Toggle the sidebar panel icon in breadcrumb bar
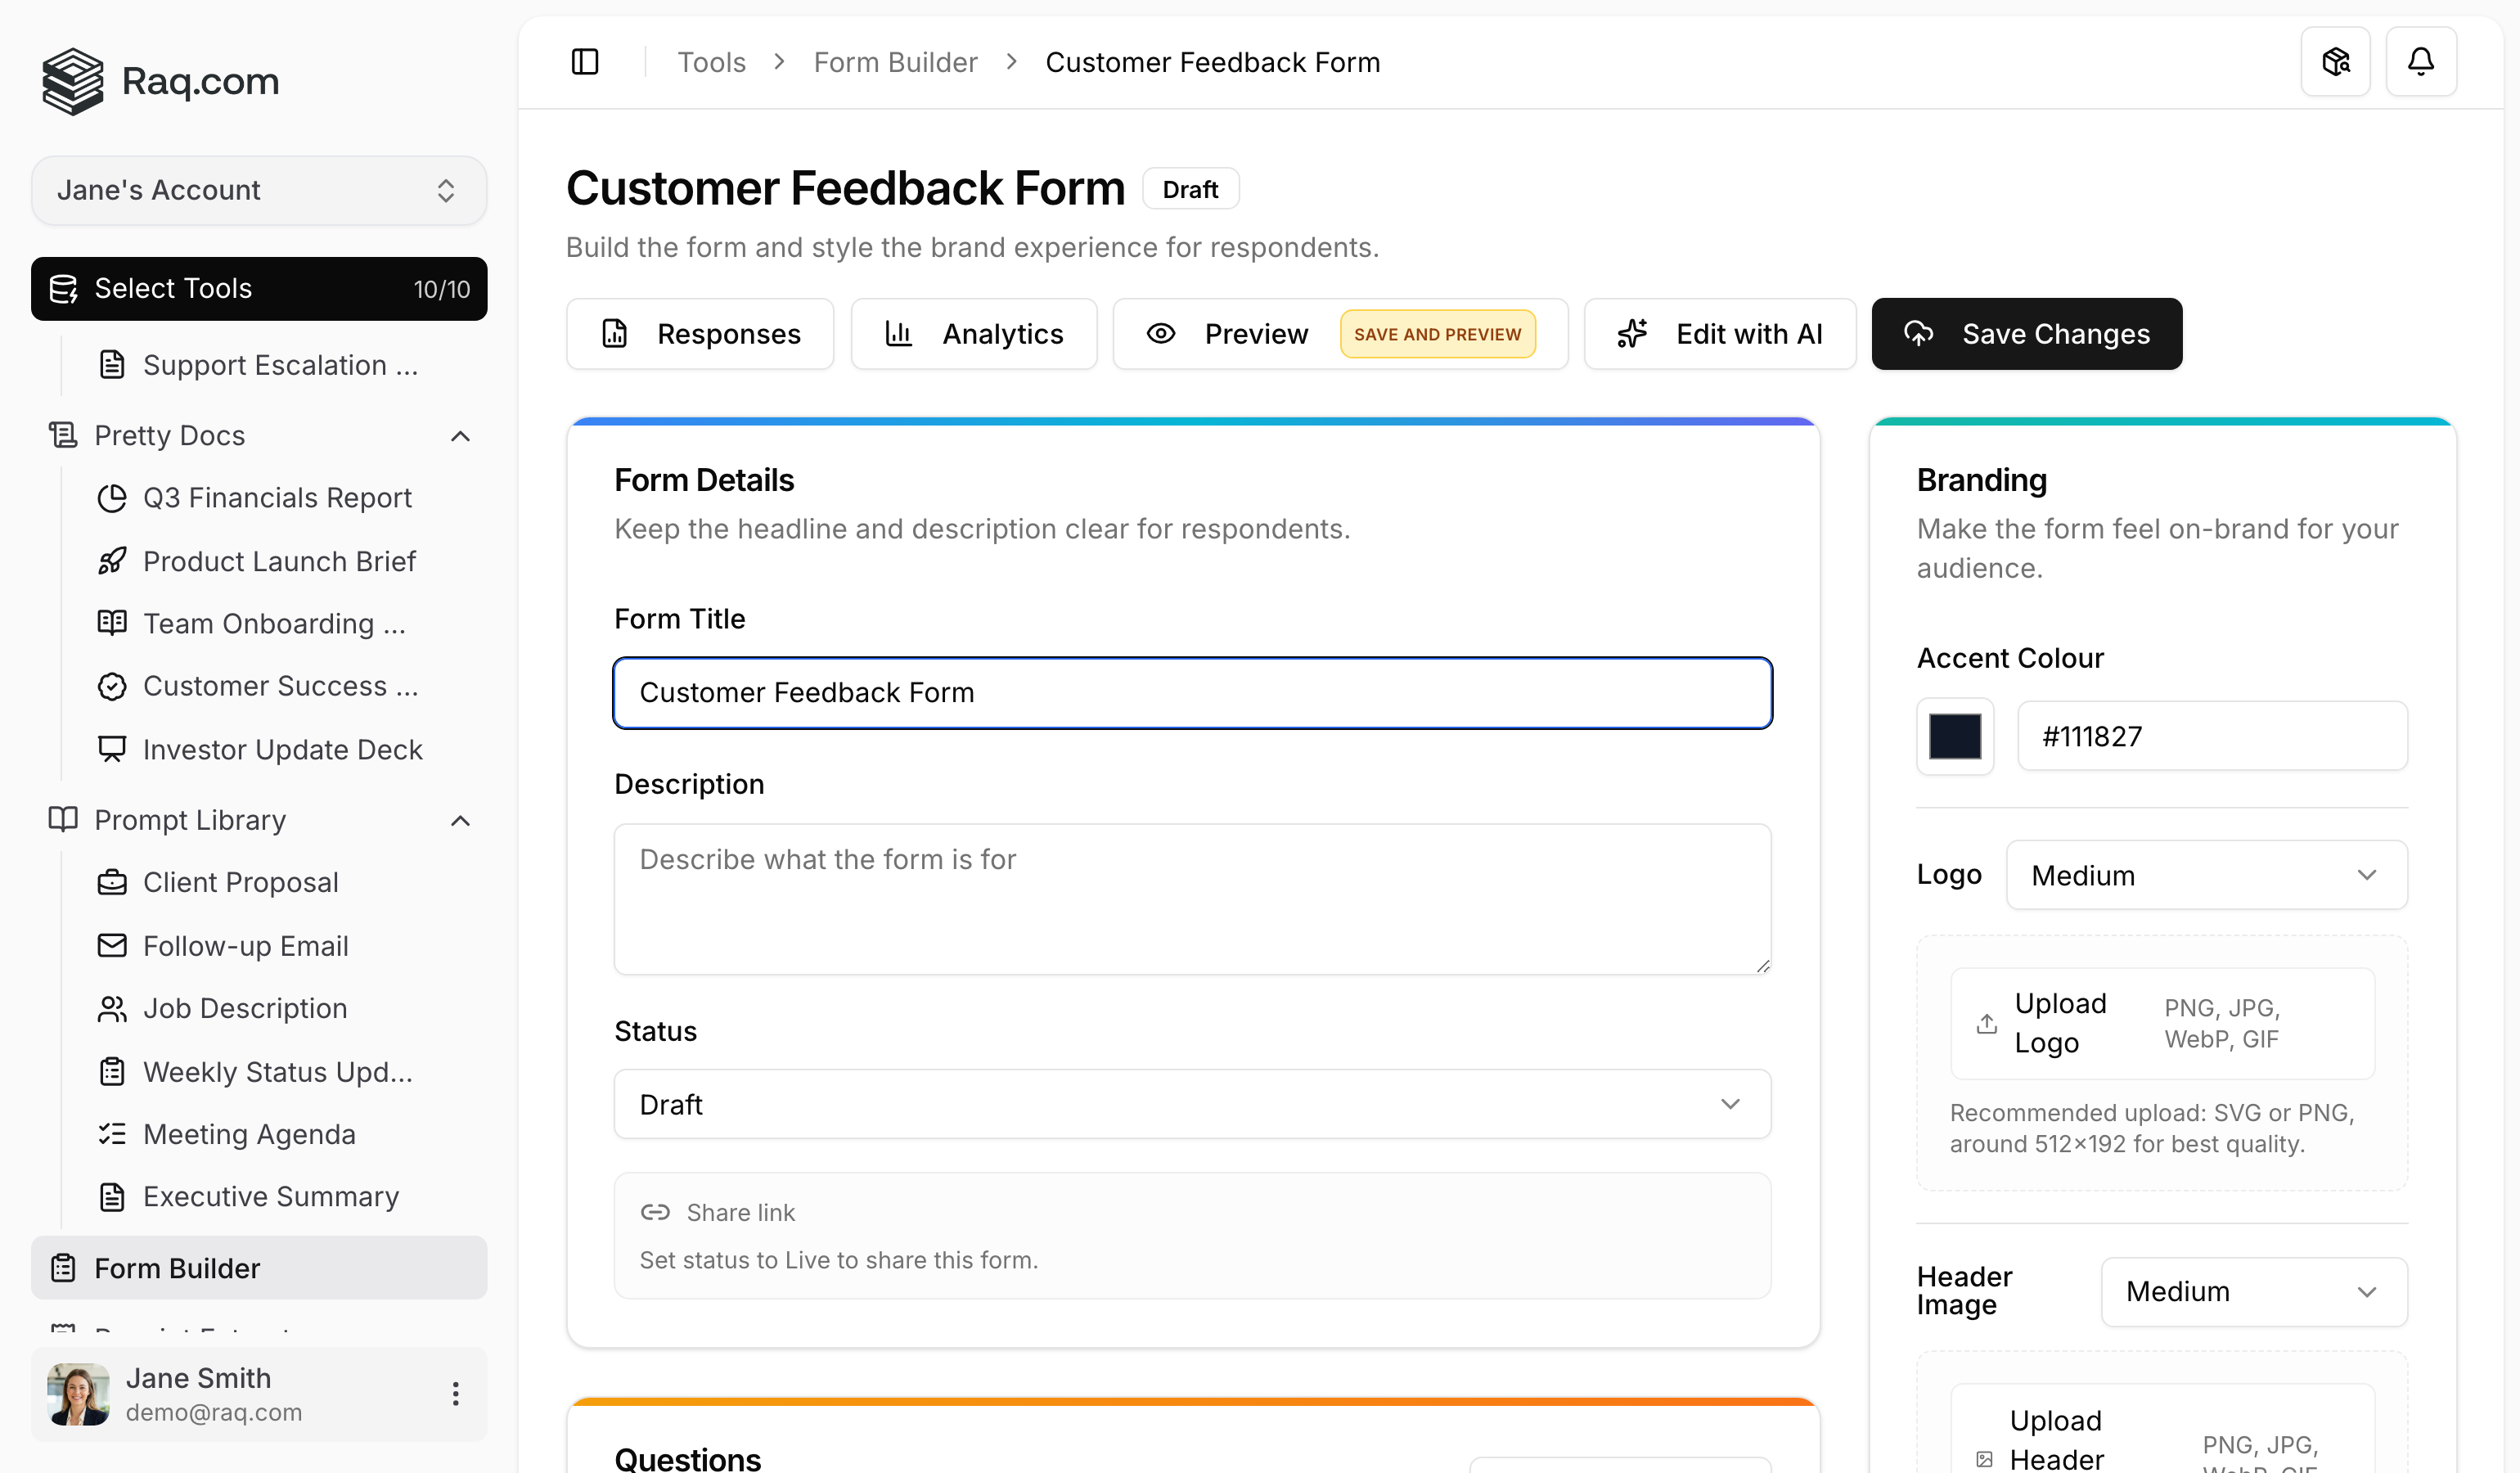 (x=584, y=61)
